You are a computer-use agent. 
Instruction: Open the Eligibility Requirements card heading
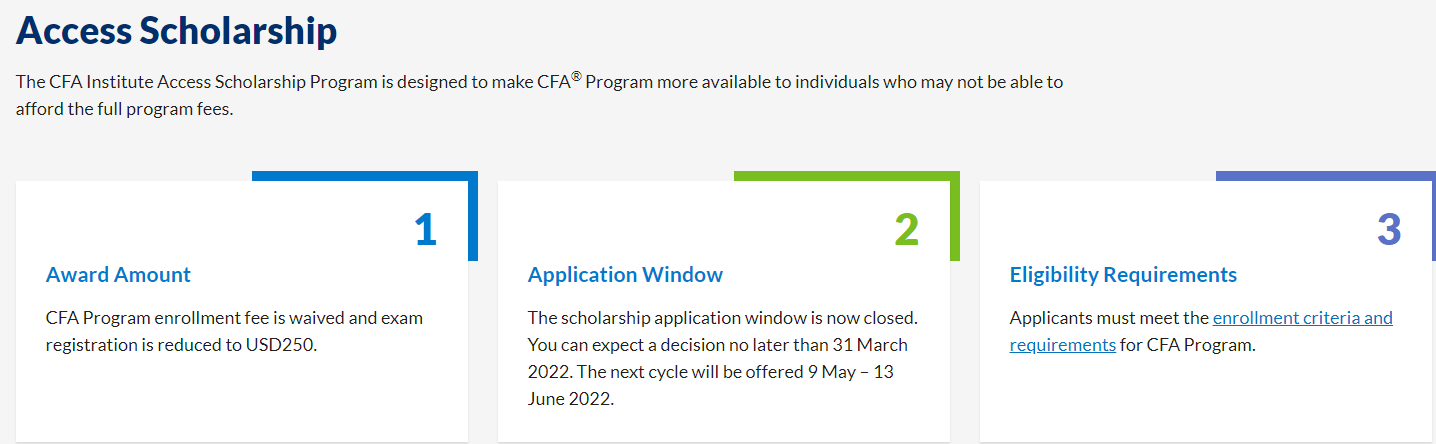1123,274
